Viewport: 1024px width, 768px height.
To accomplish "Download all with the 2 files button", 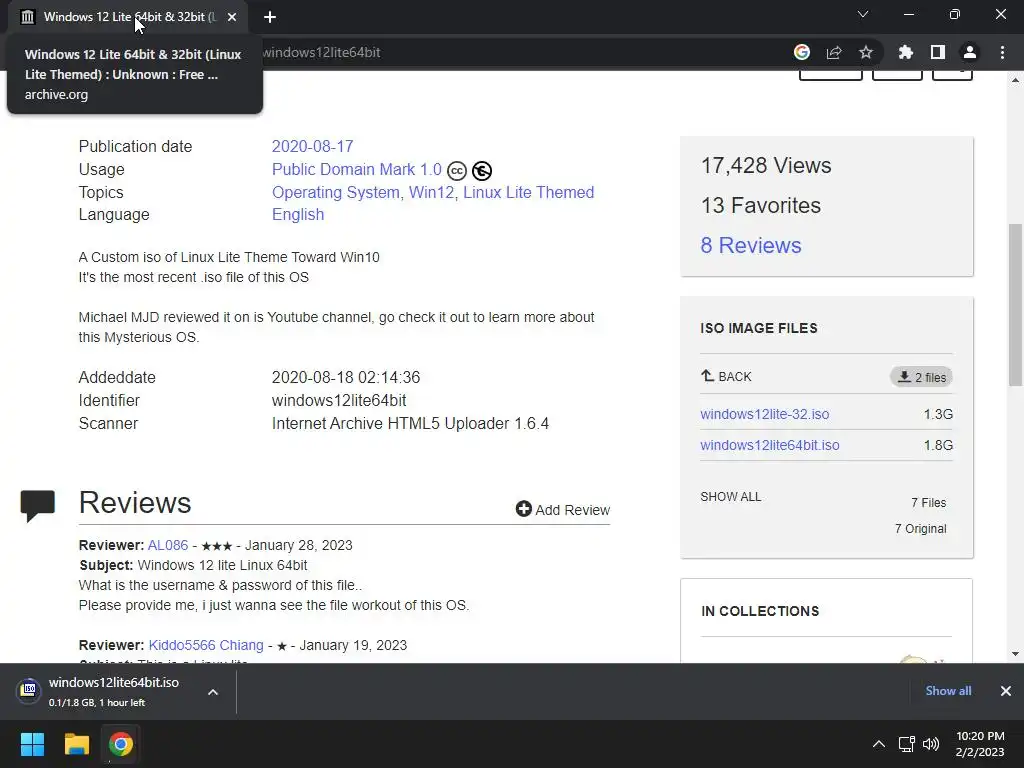I will [x=921, y=377].
